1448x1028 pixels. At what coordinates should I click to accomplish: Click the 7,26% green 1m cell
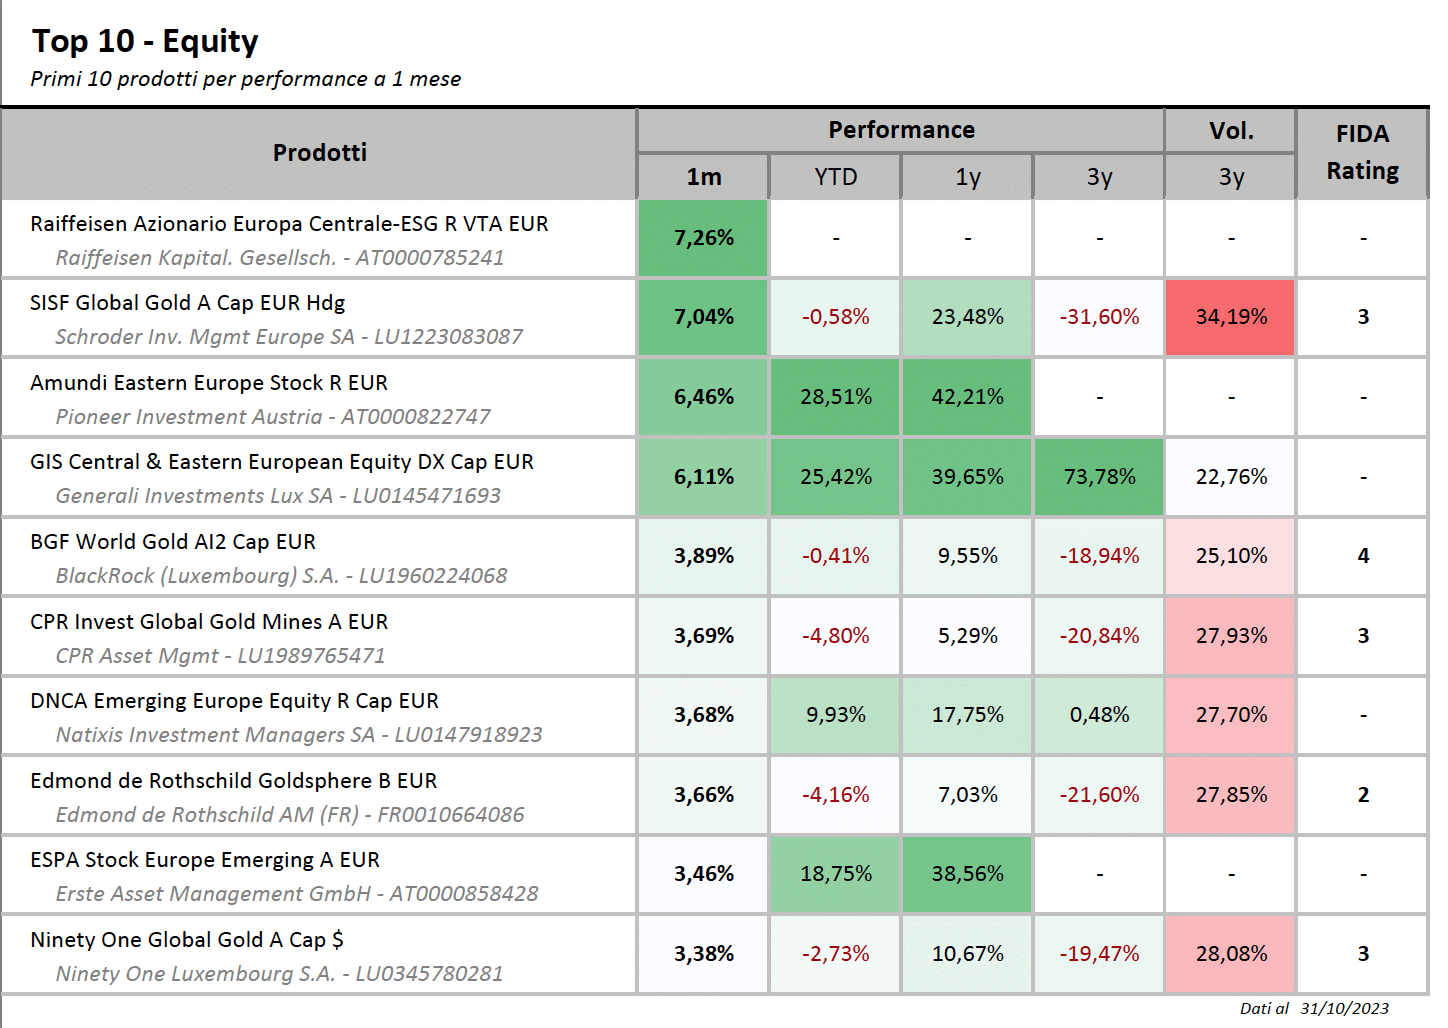click(x=703, y=238)
